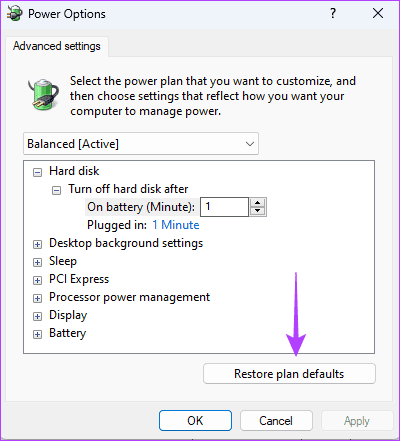Confirm changes with the OK button

tap(195, 421)
